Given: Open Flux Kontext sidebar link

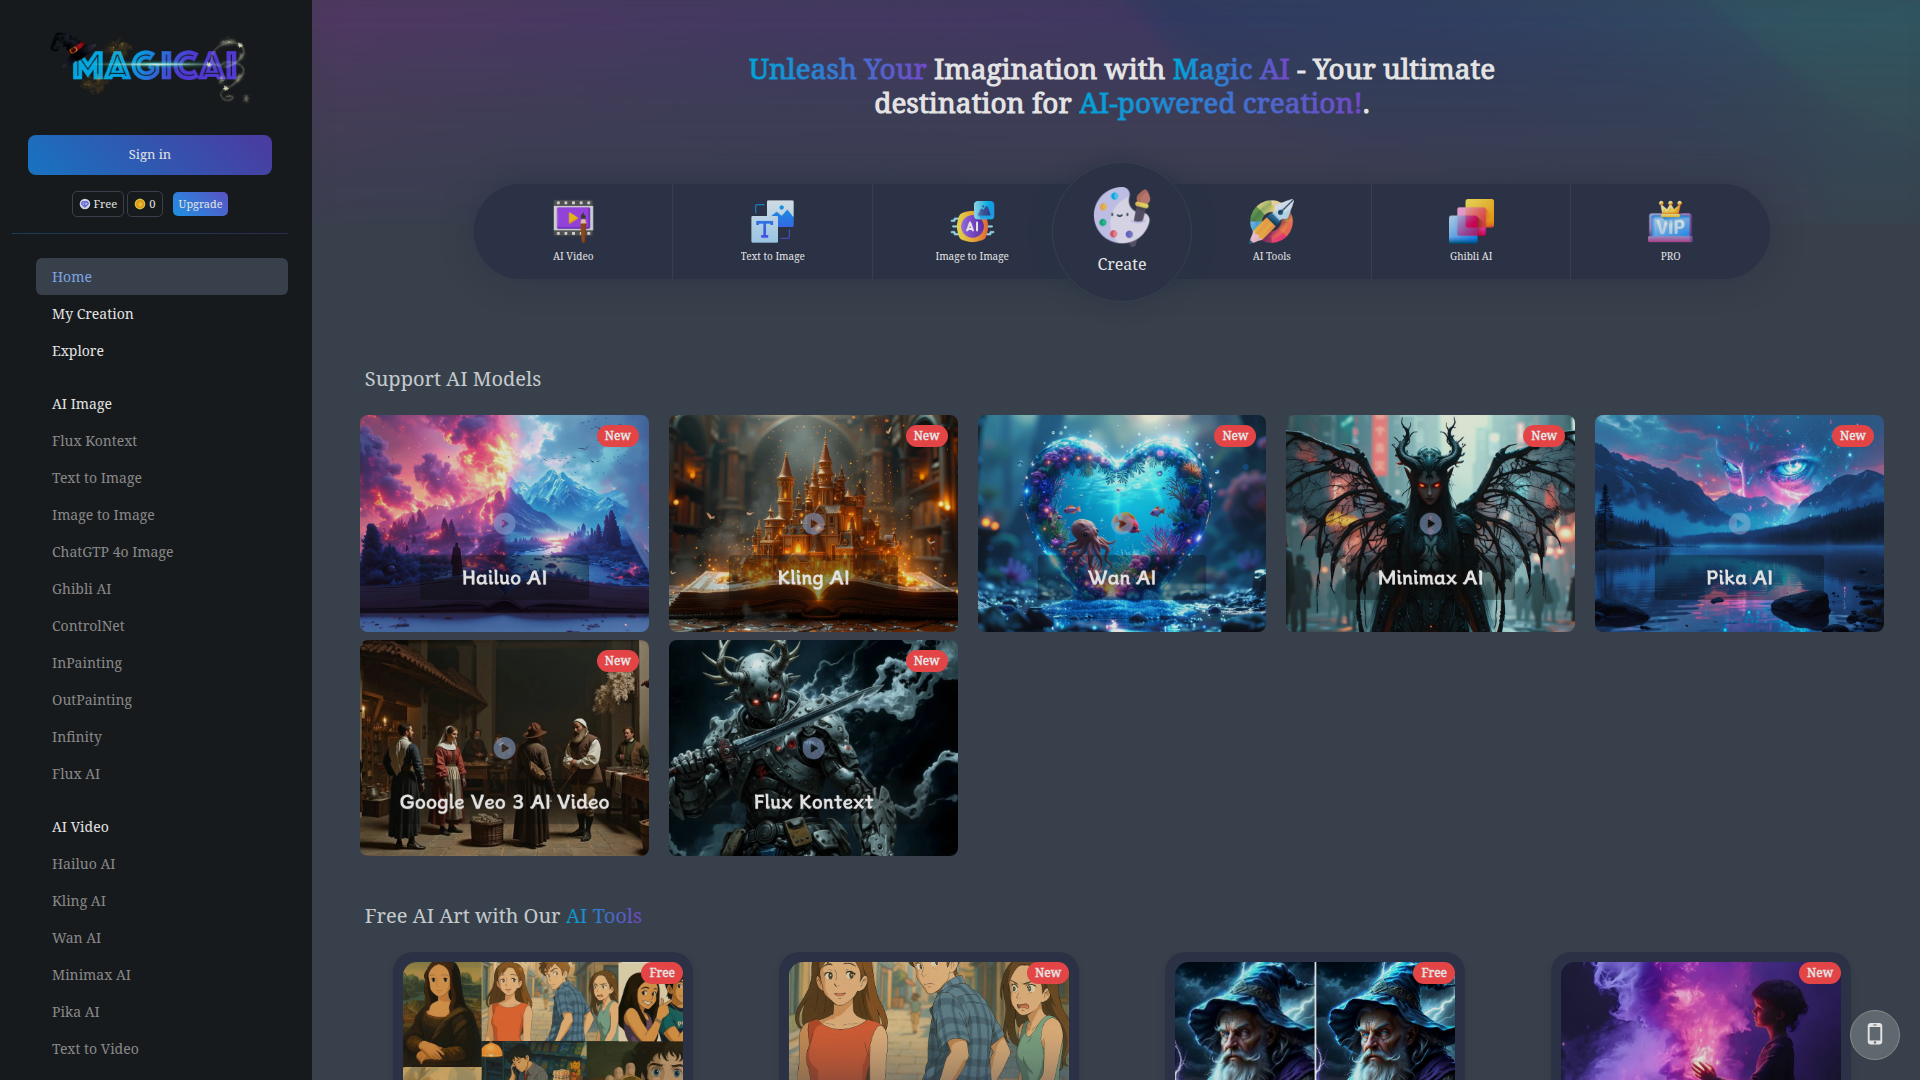Looking at the screenshot, I should point(94,441).
